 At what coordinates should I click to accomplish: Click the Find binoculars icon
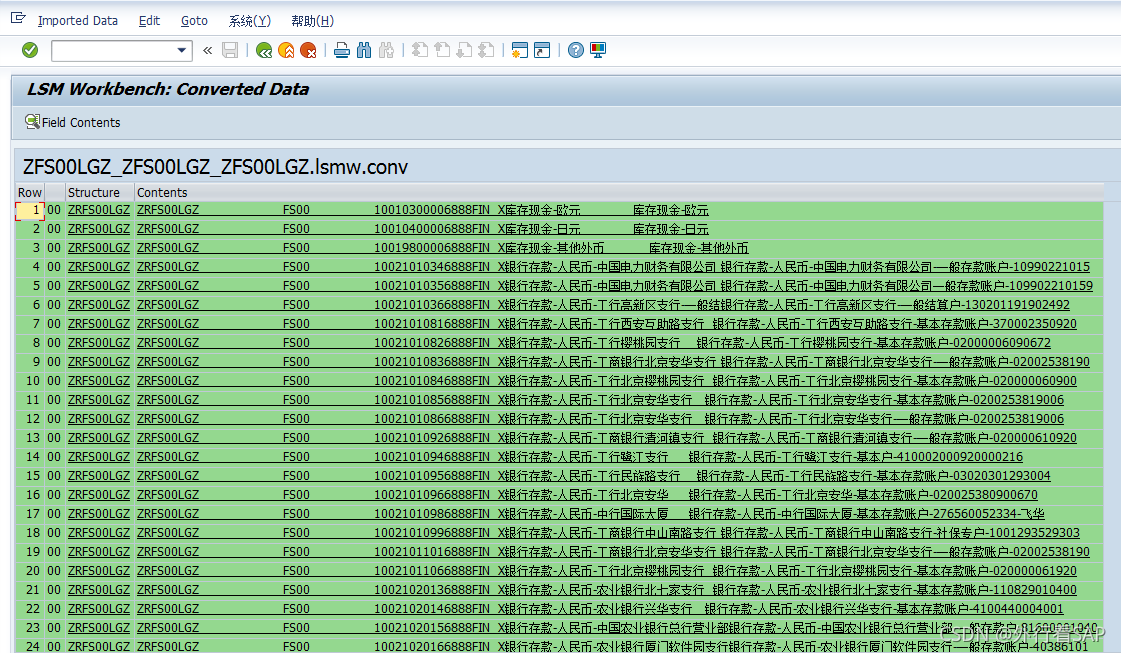click(364, 50)
